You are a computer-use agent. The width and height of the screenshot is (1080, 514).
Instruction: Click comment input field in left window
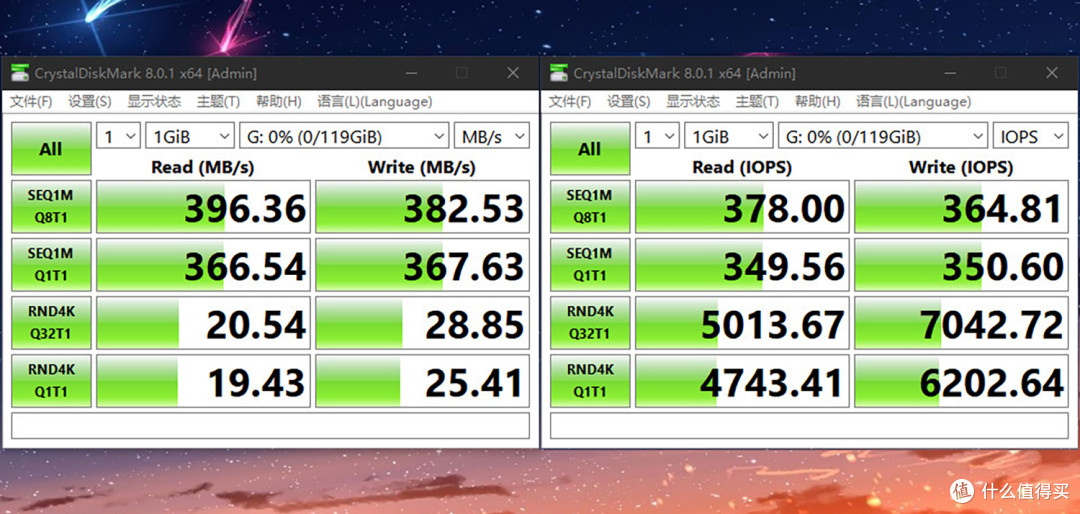(270, 426)
